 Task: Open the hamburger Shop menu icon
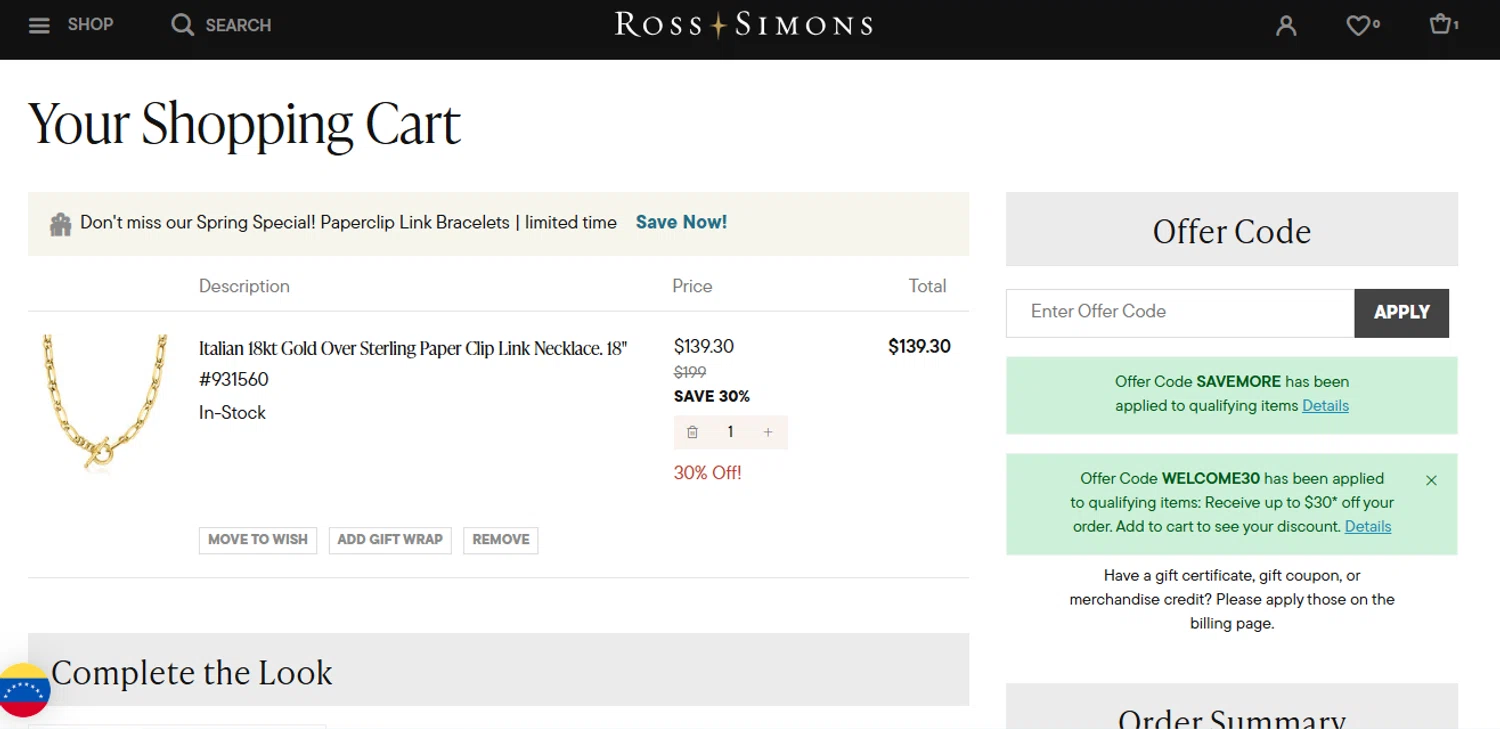(x=39, y=25)
